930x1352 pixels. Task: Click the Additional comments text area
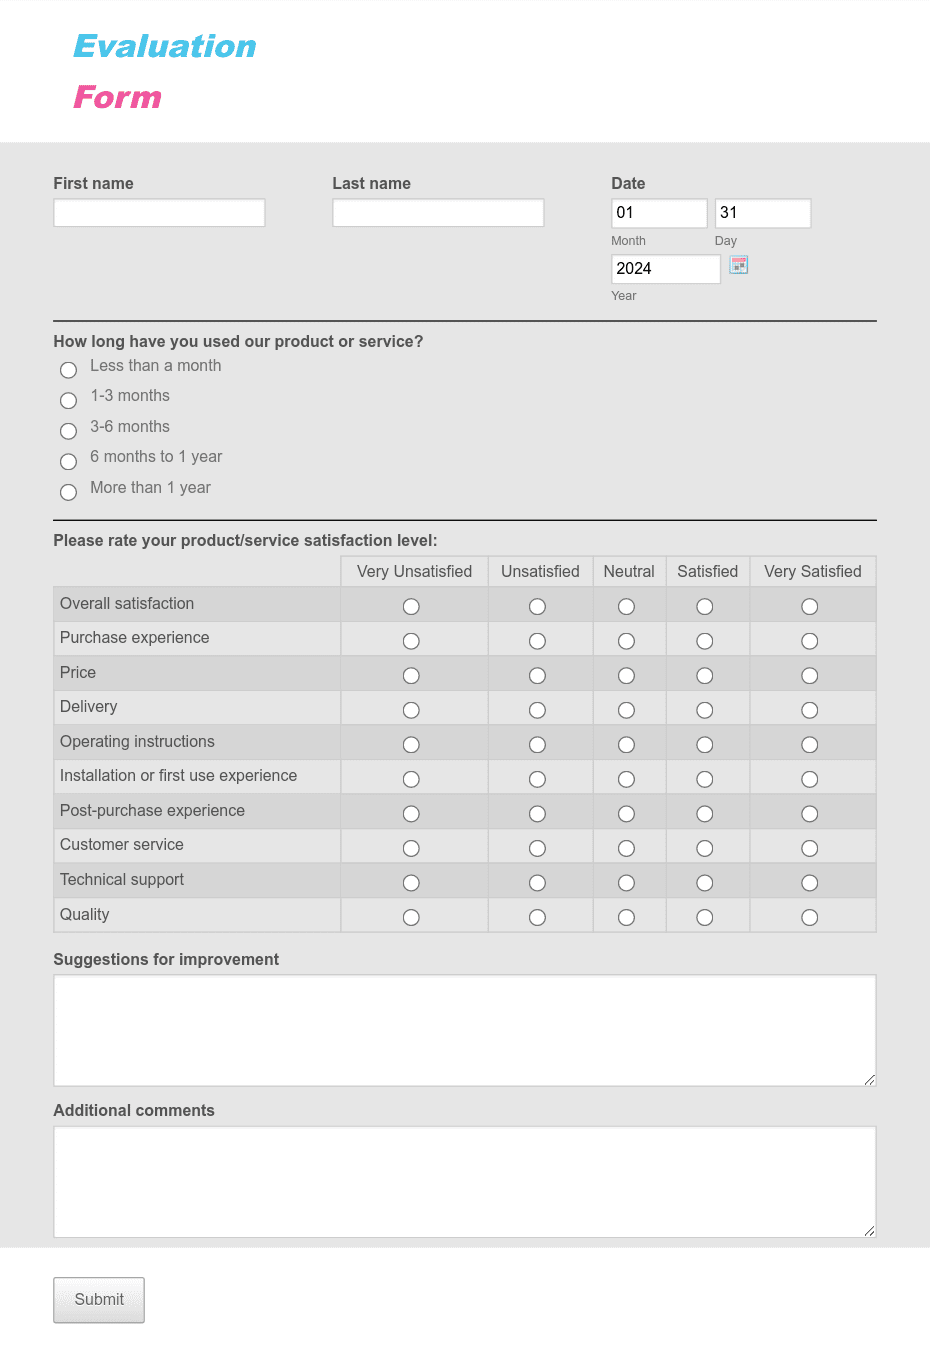tap(465, 1182)
